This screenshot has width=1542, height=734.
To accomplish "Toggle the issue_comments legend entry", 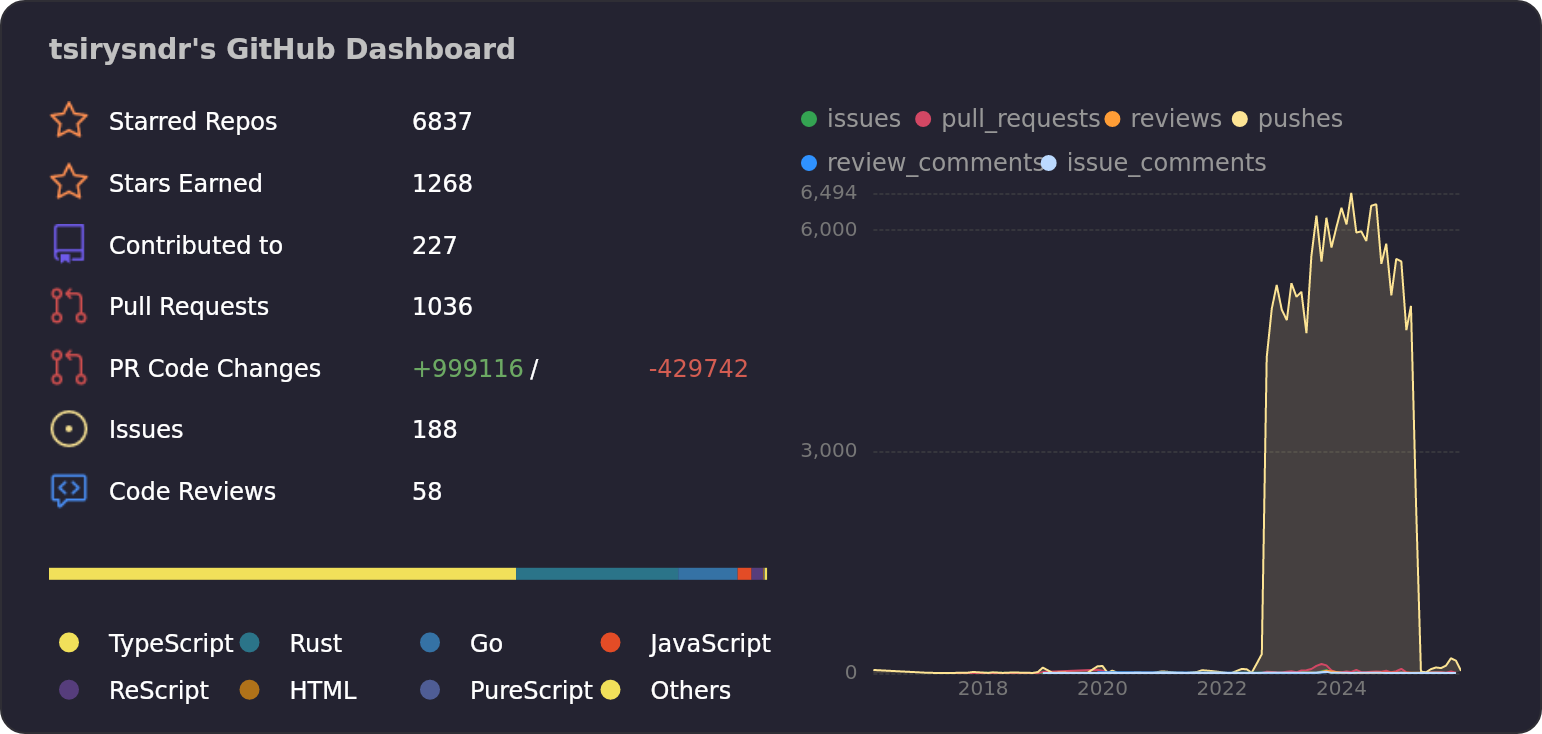I will 1154,163.
